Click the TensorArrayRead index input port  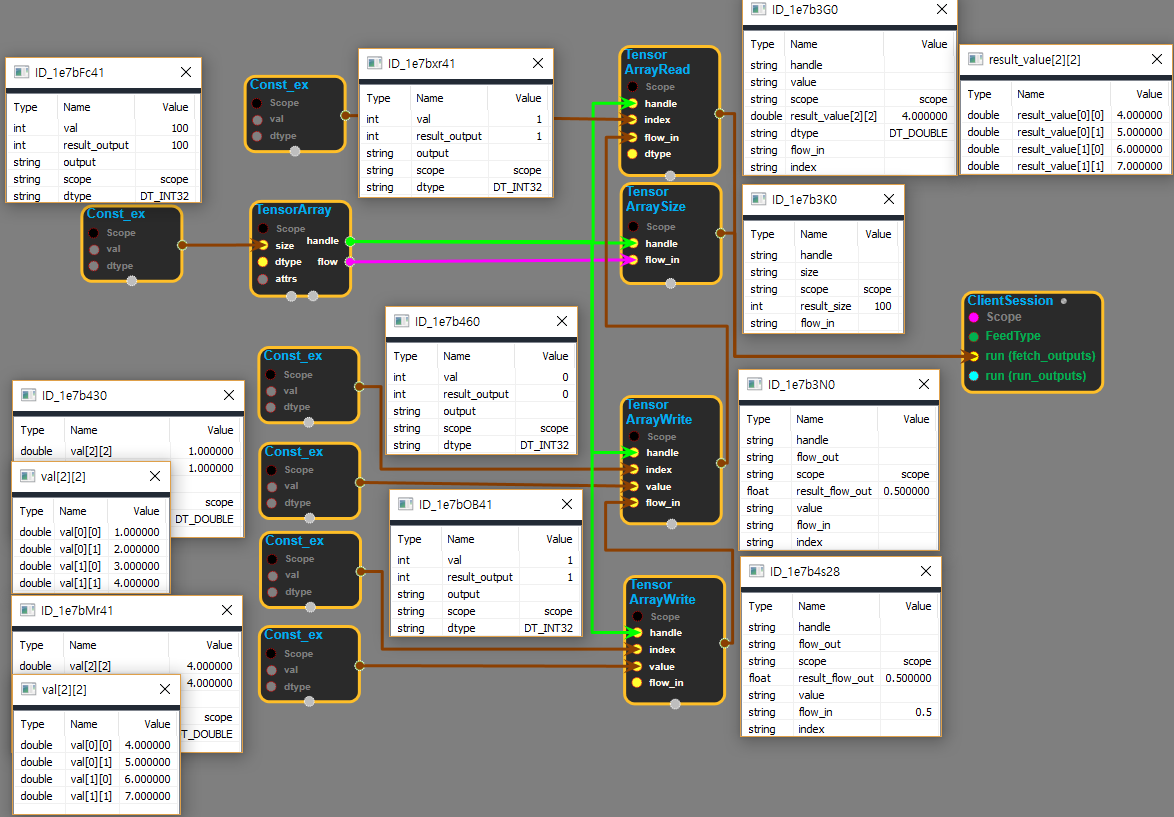632,120
